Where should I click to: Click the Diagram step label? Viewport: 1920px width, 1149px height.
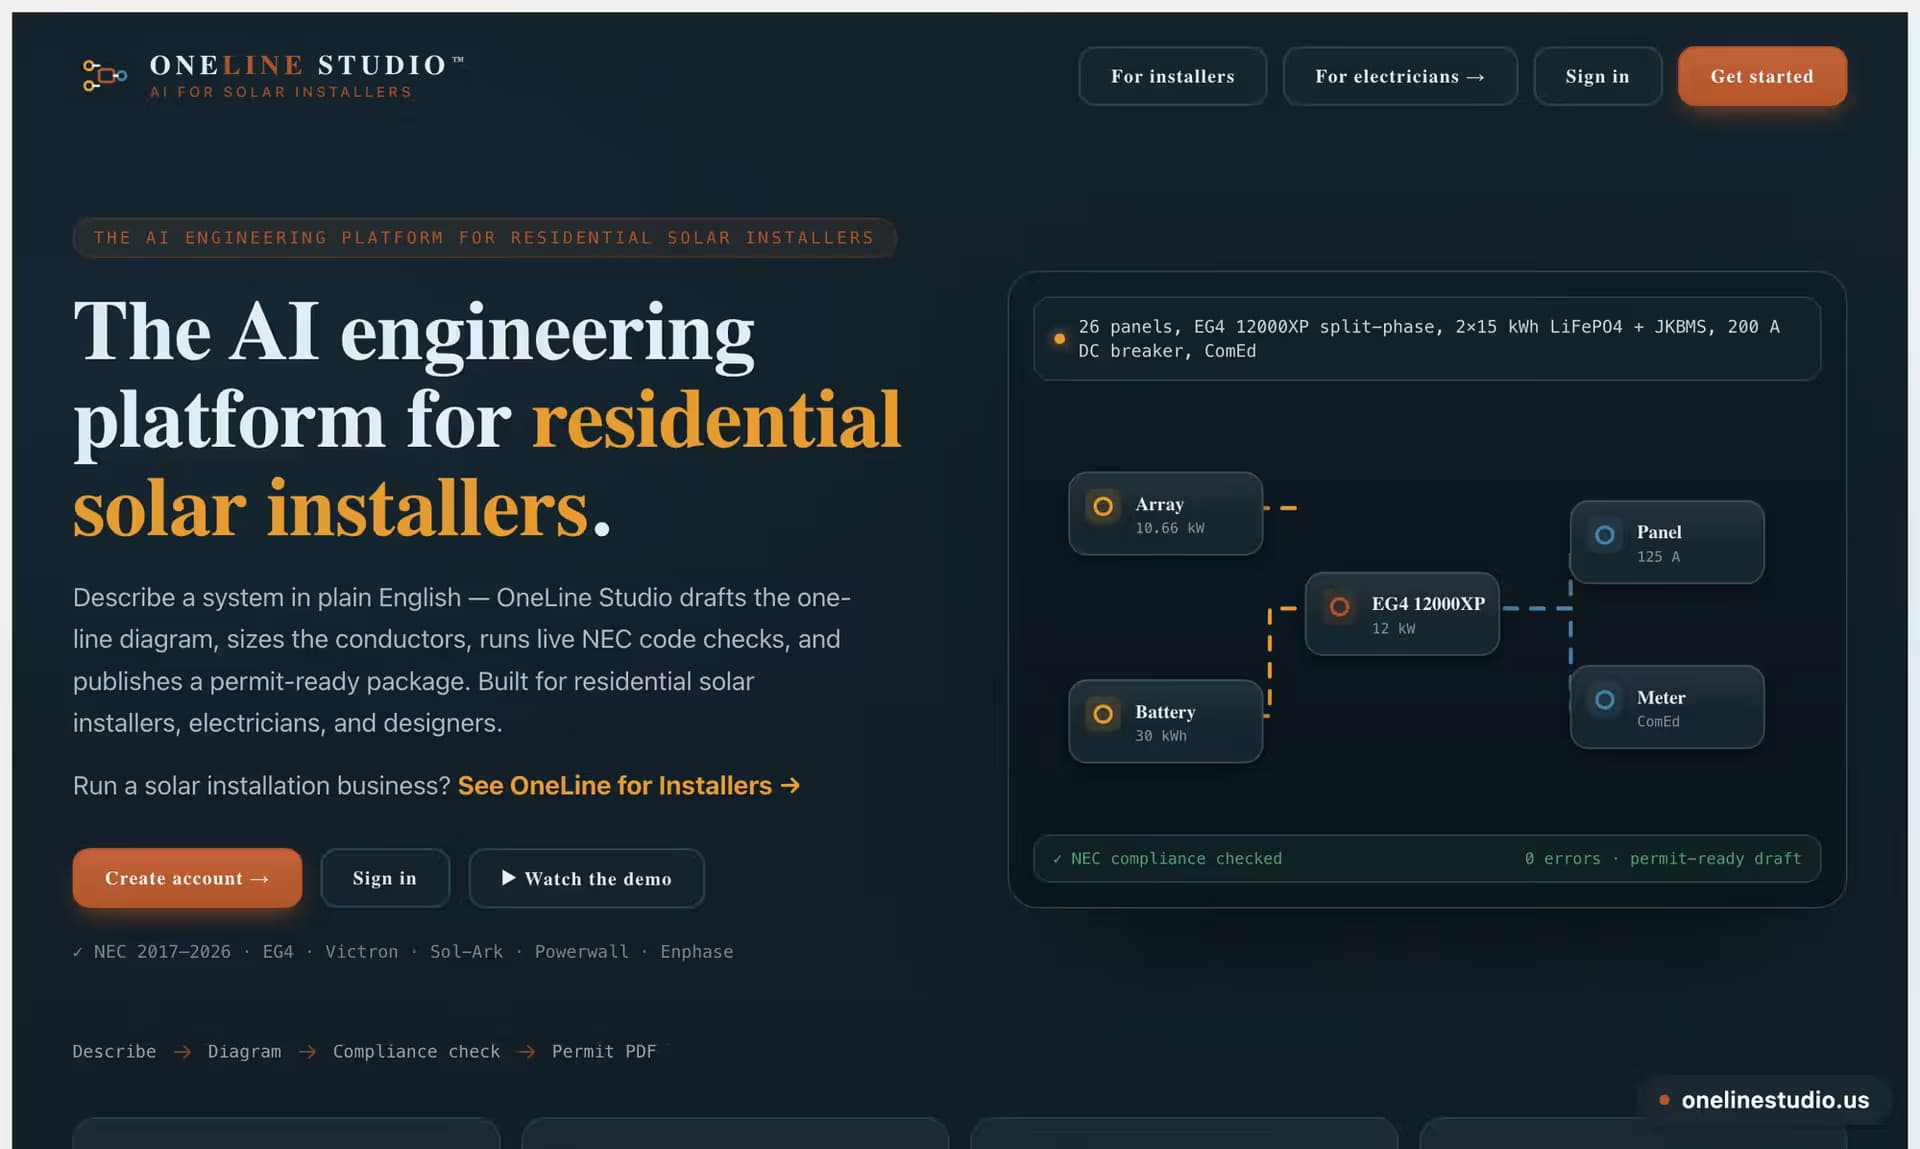coord(244,1052)
